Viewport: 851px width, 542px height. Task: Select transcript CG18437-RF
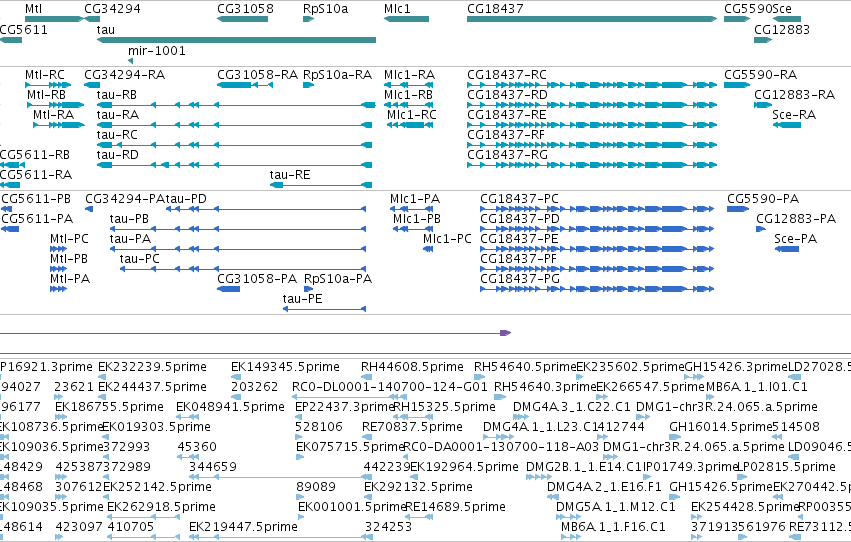click(592, 145)
